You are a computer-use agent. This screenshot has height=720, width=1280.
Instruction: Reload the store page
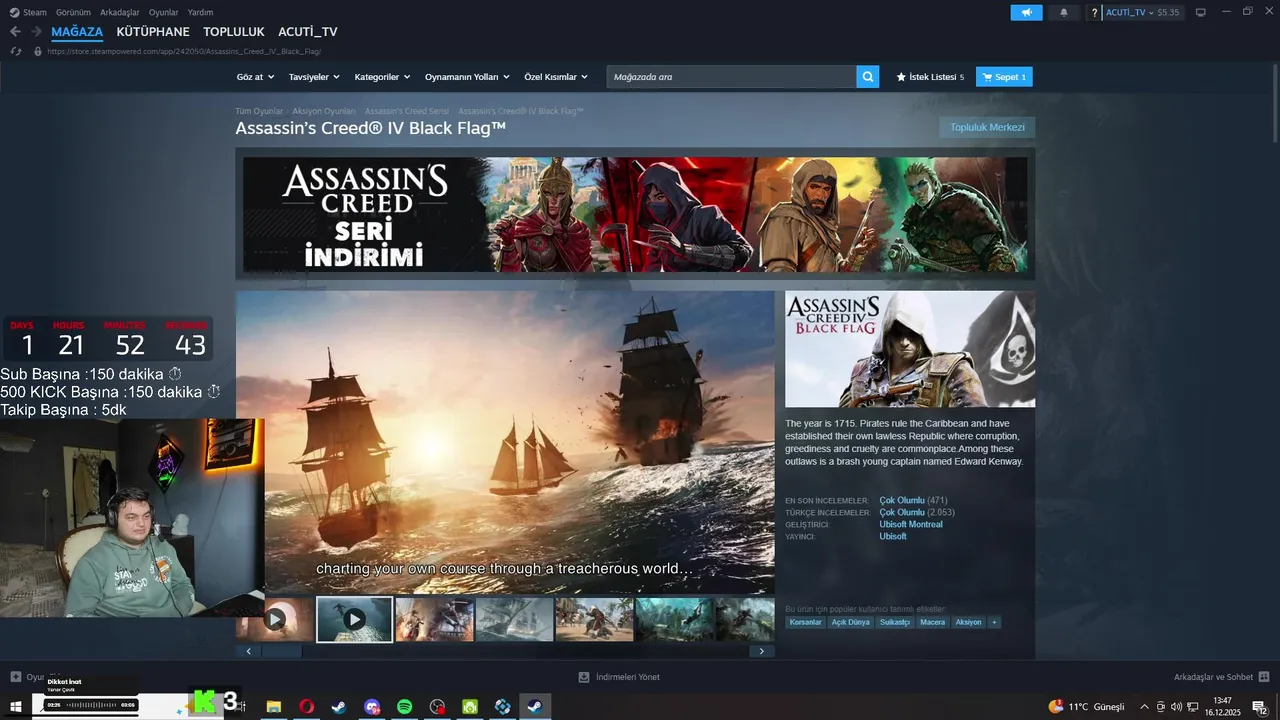point(16,51)
